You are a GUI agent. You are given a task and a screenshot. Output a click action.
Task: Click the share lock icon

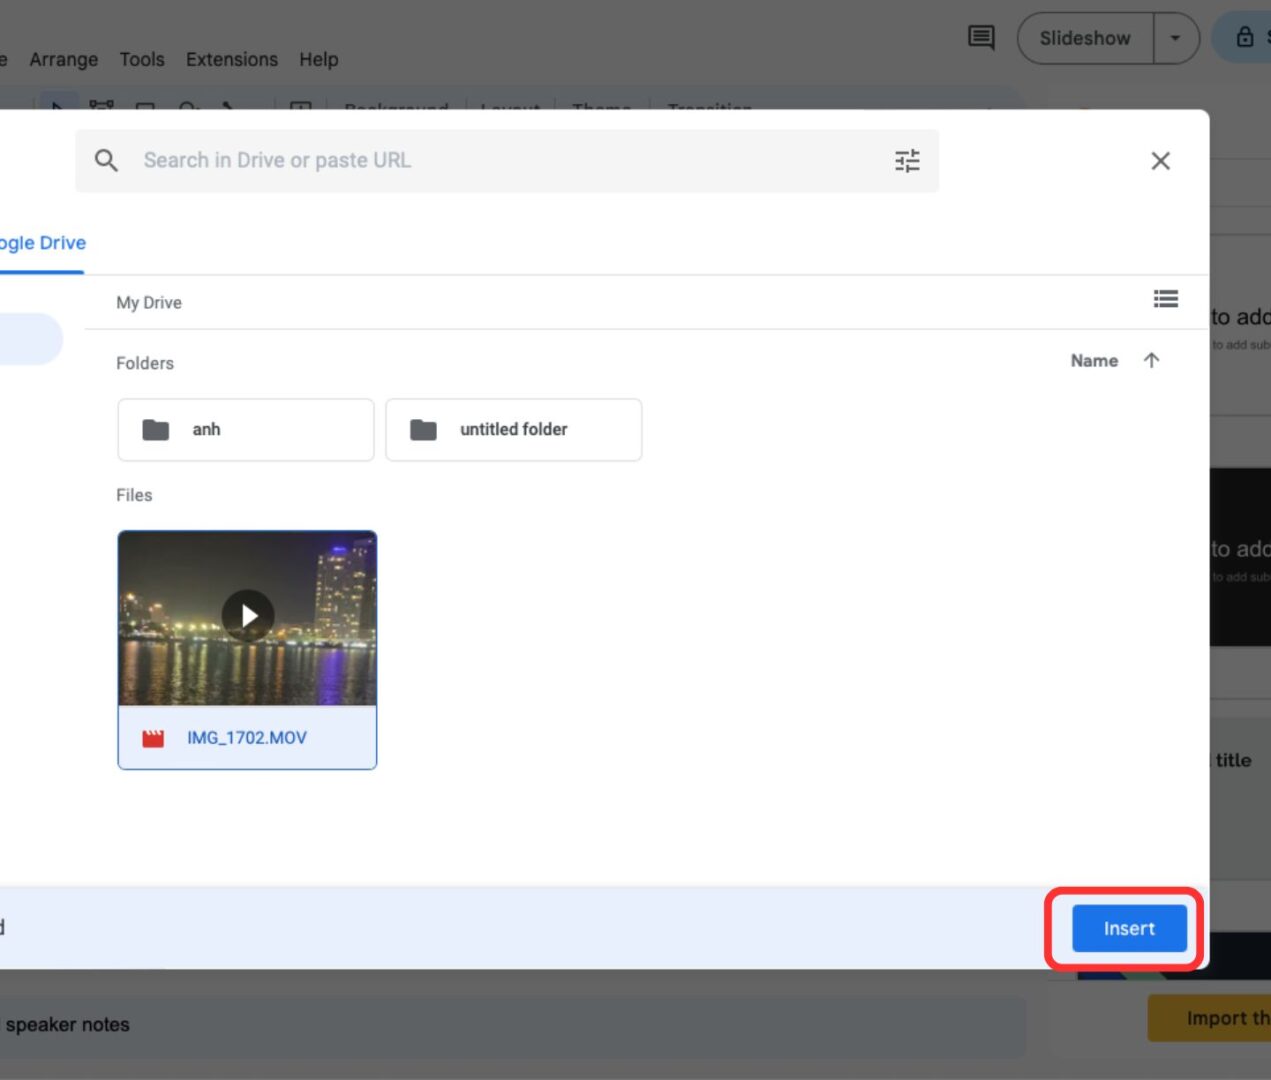1245,38
